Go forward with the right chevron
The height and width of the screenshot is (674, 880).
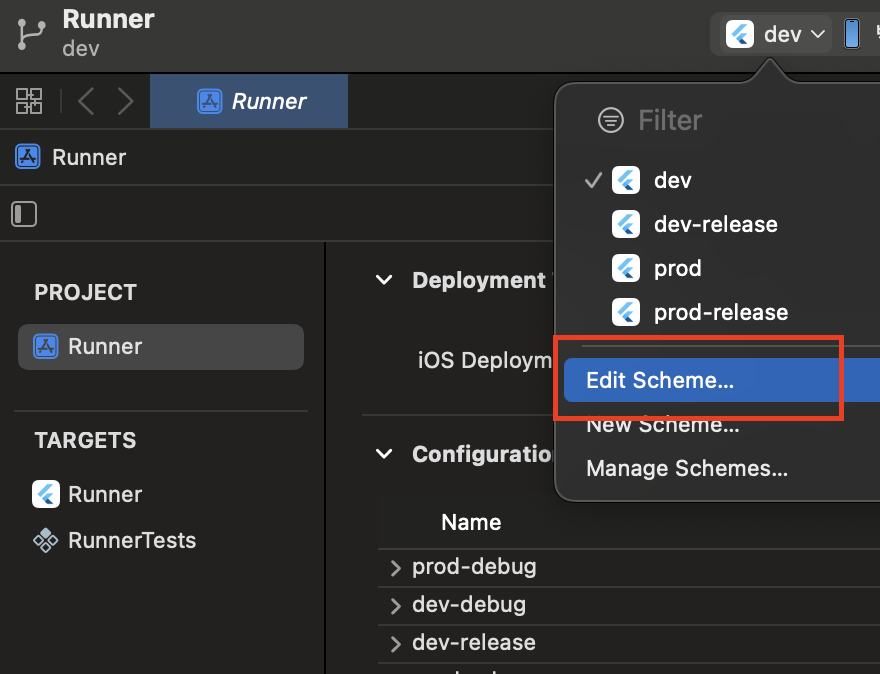tap(125, 102)
